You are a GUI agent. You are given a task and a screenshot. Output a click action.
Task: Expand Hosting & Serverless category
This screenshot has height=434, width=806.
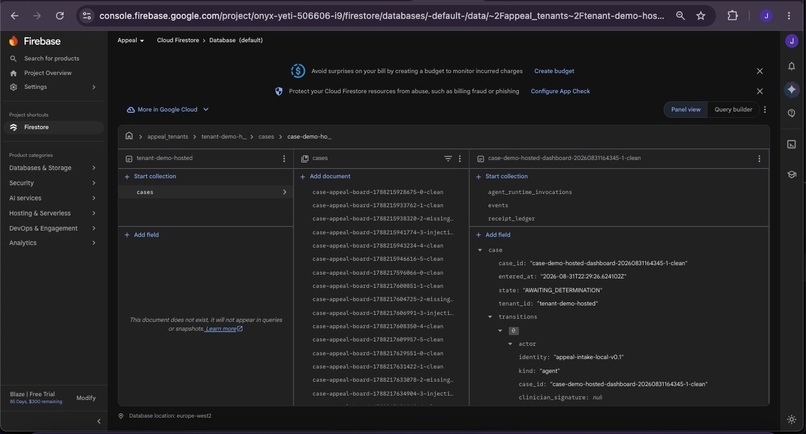[x=52, y=213]
